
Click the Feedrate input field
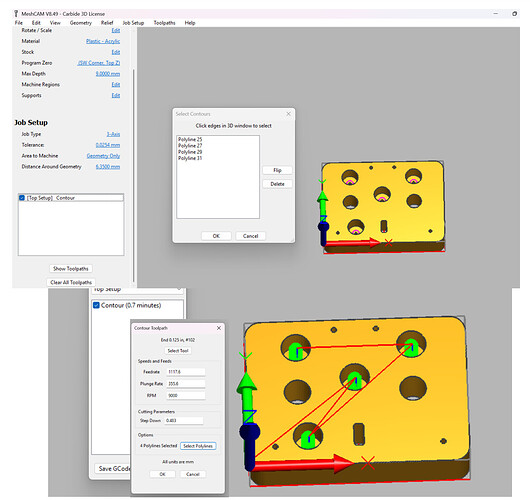tap(186, 372)
